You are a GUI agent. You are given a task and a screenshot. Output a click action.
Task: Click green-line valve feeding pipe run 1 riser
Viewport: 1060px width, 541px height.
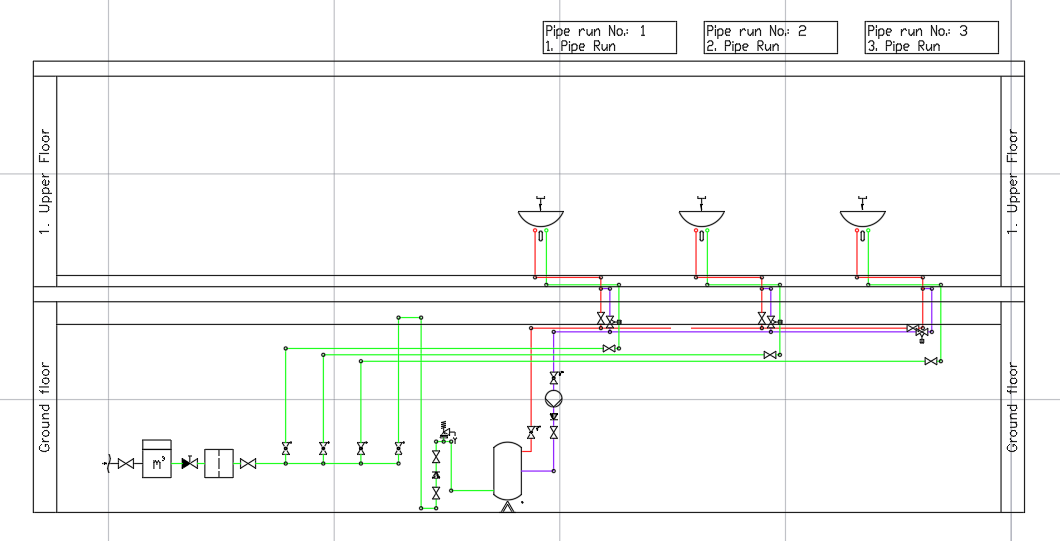[609, 348]
